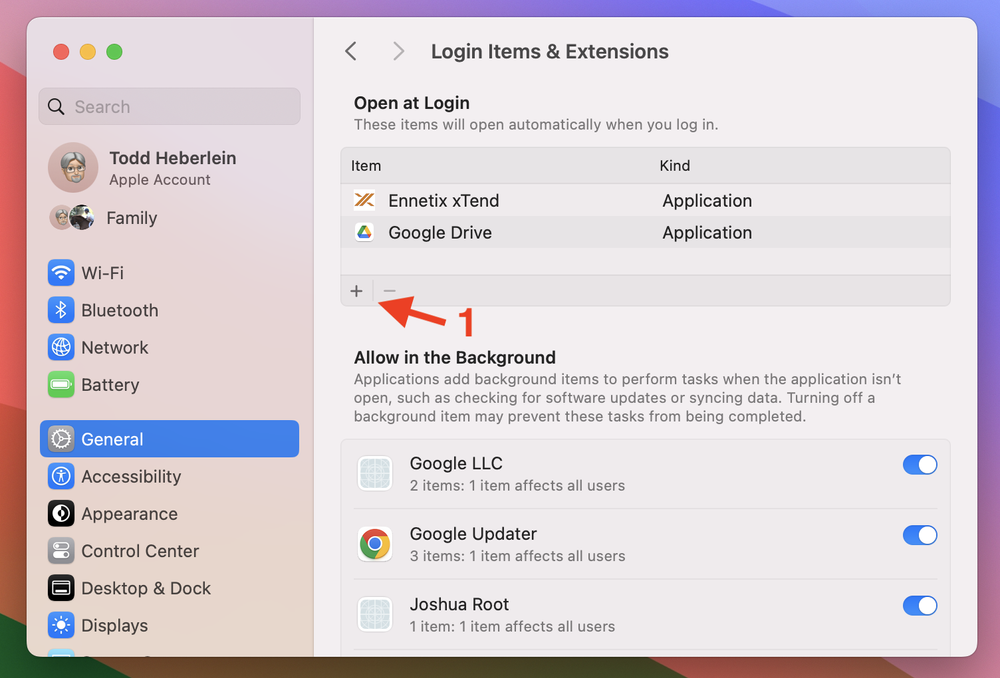Click the Desktop & Dock icon

(61, 588)
